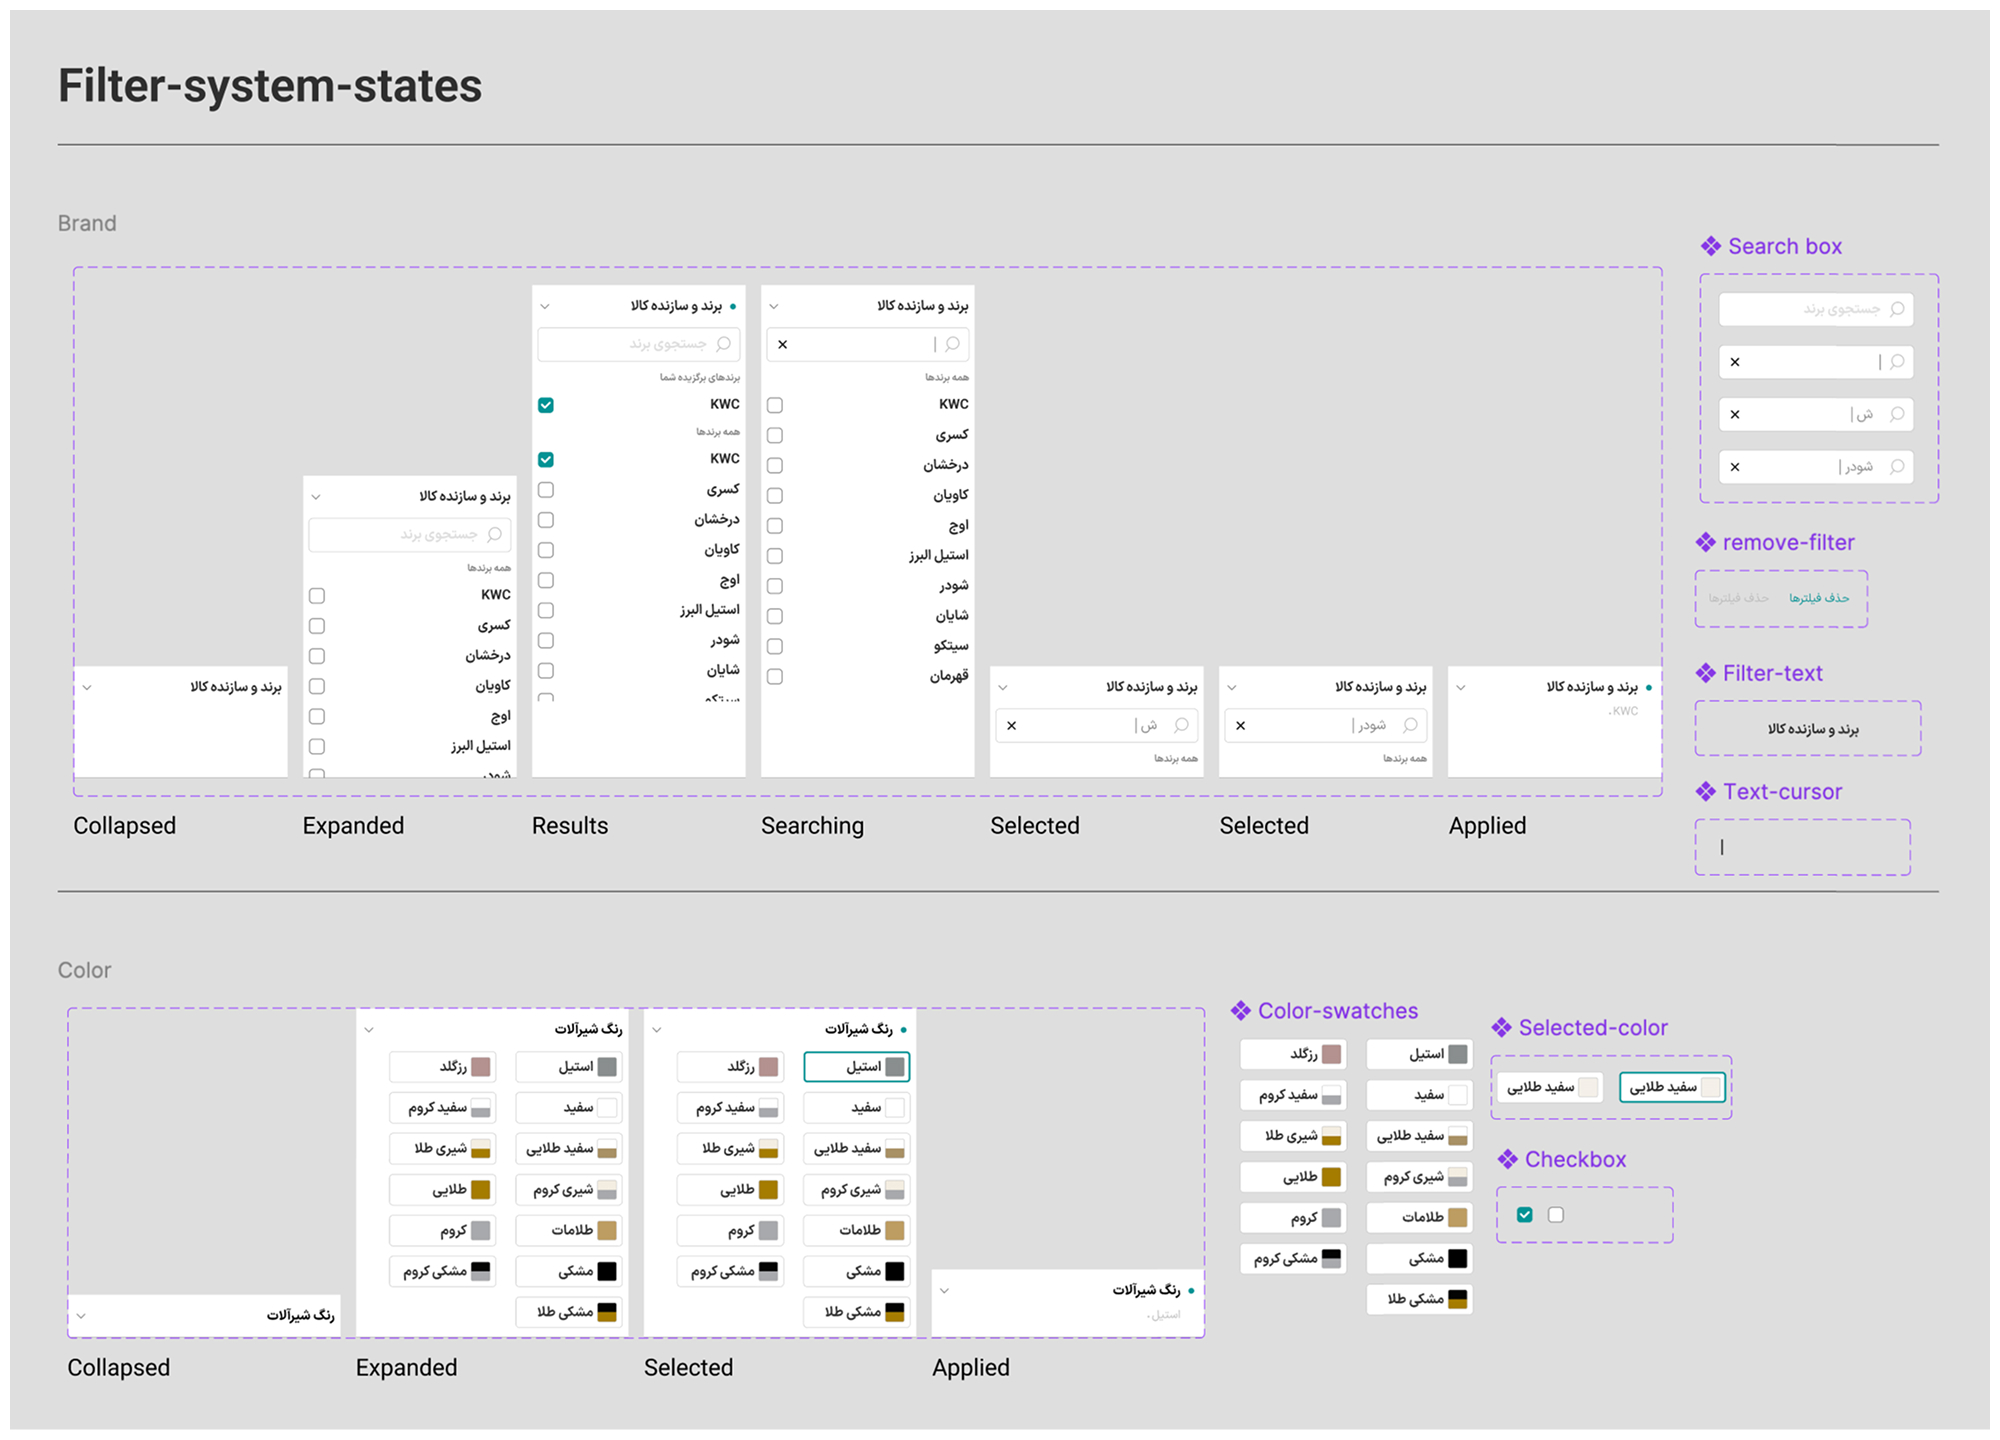
Task: Click the component diamond icon beside 'Filter-text'
Action: [1706, 673]
